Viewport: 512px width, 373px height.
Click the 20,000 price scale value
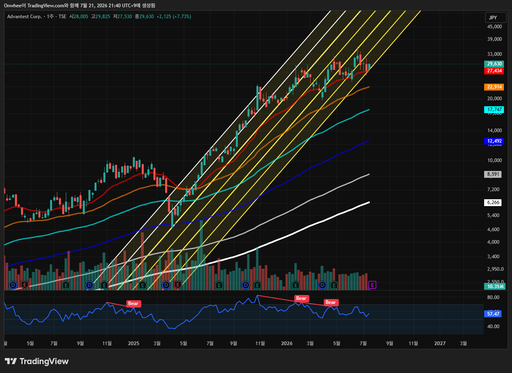495,98
